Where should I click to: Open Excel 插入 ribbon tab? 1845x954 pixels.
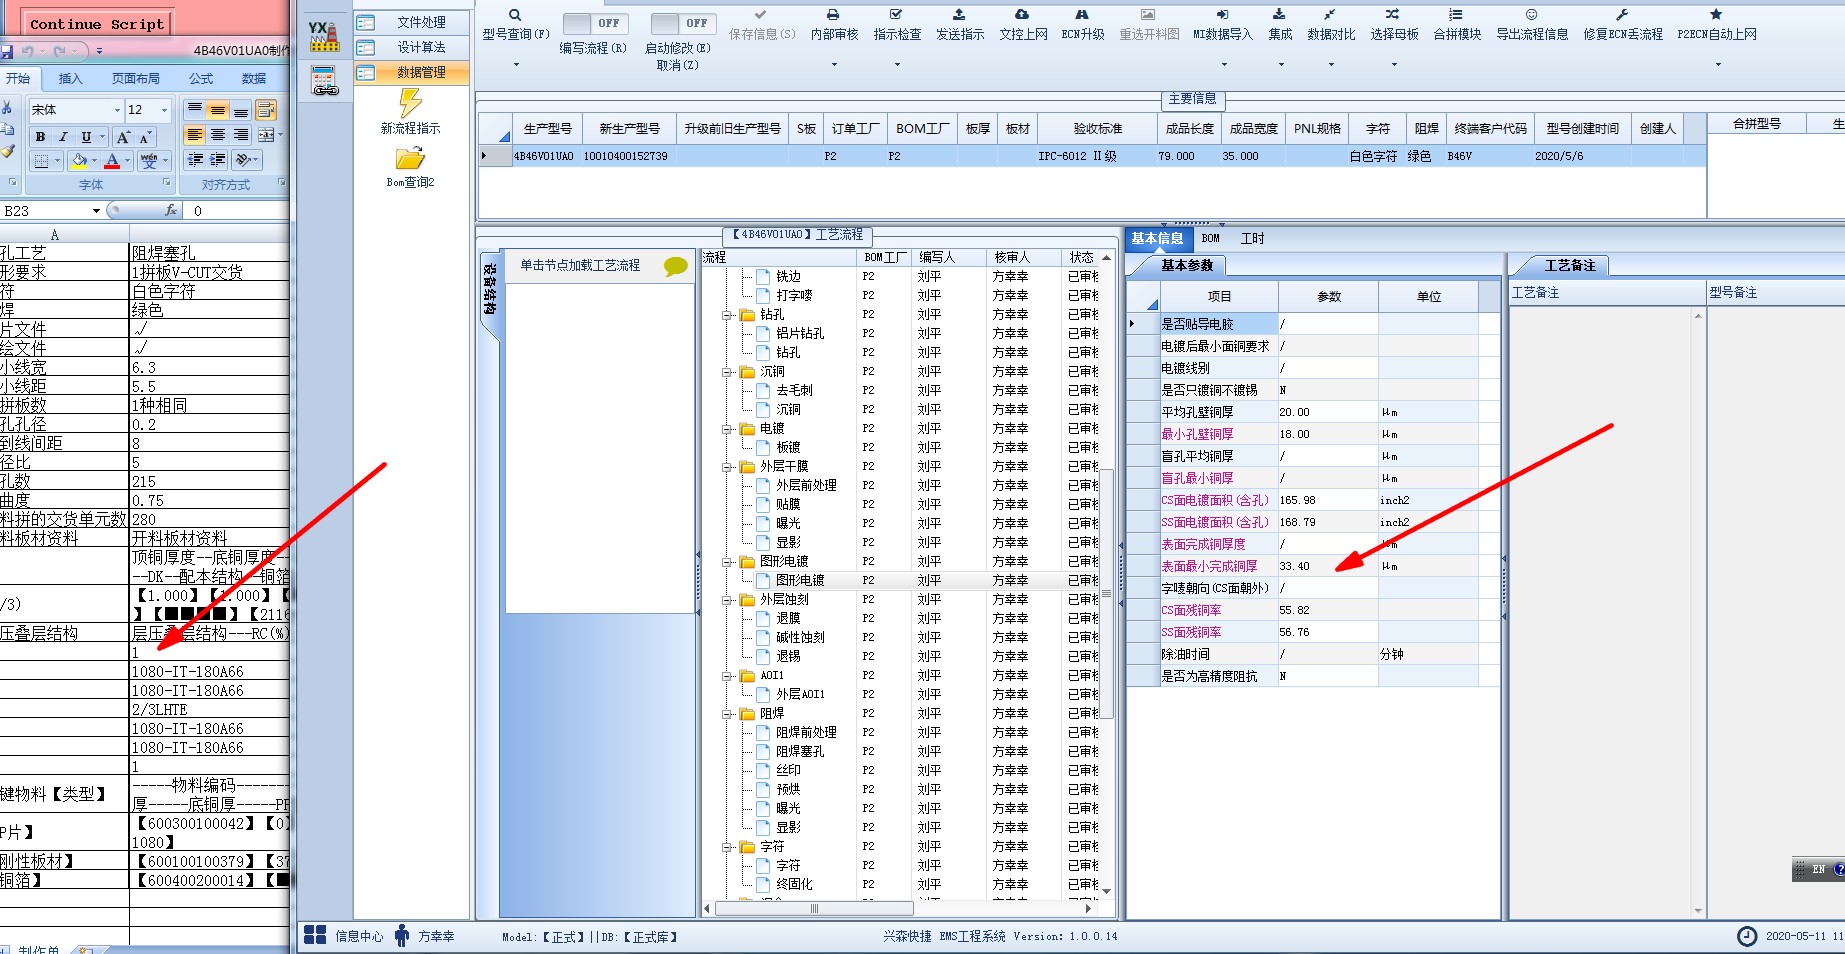[70, 78]
